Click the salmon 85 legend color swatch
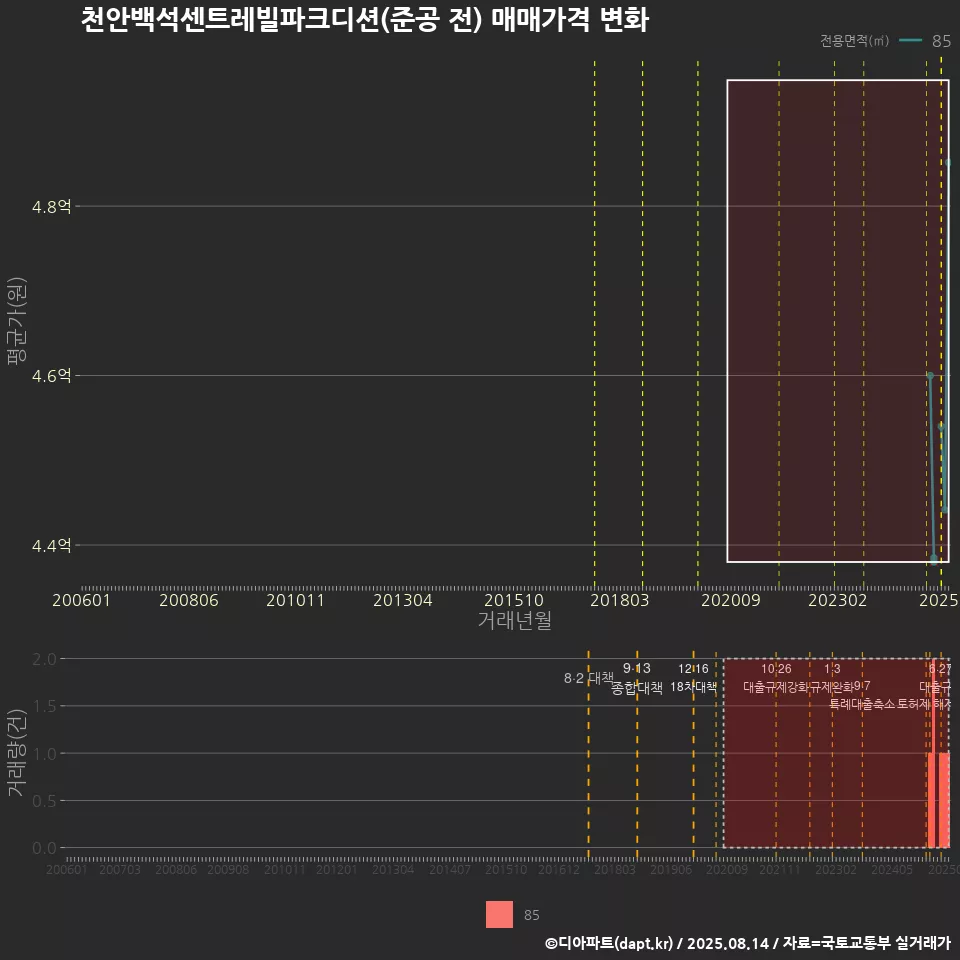Image resolution: width=960 pixels, height=960 pixels. [x=499, y=915]
